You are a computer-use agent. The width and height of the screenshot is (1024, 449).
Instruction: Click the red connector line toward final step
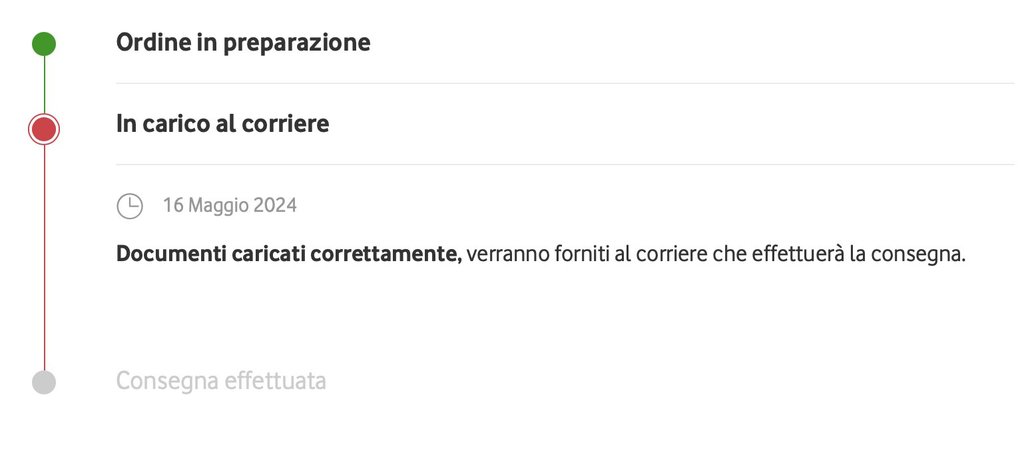44,260
